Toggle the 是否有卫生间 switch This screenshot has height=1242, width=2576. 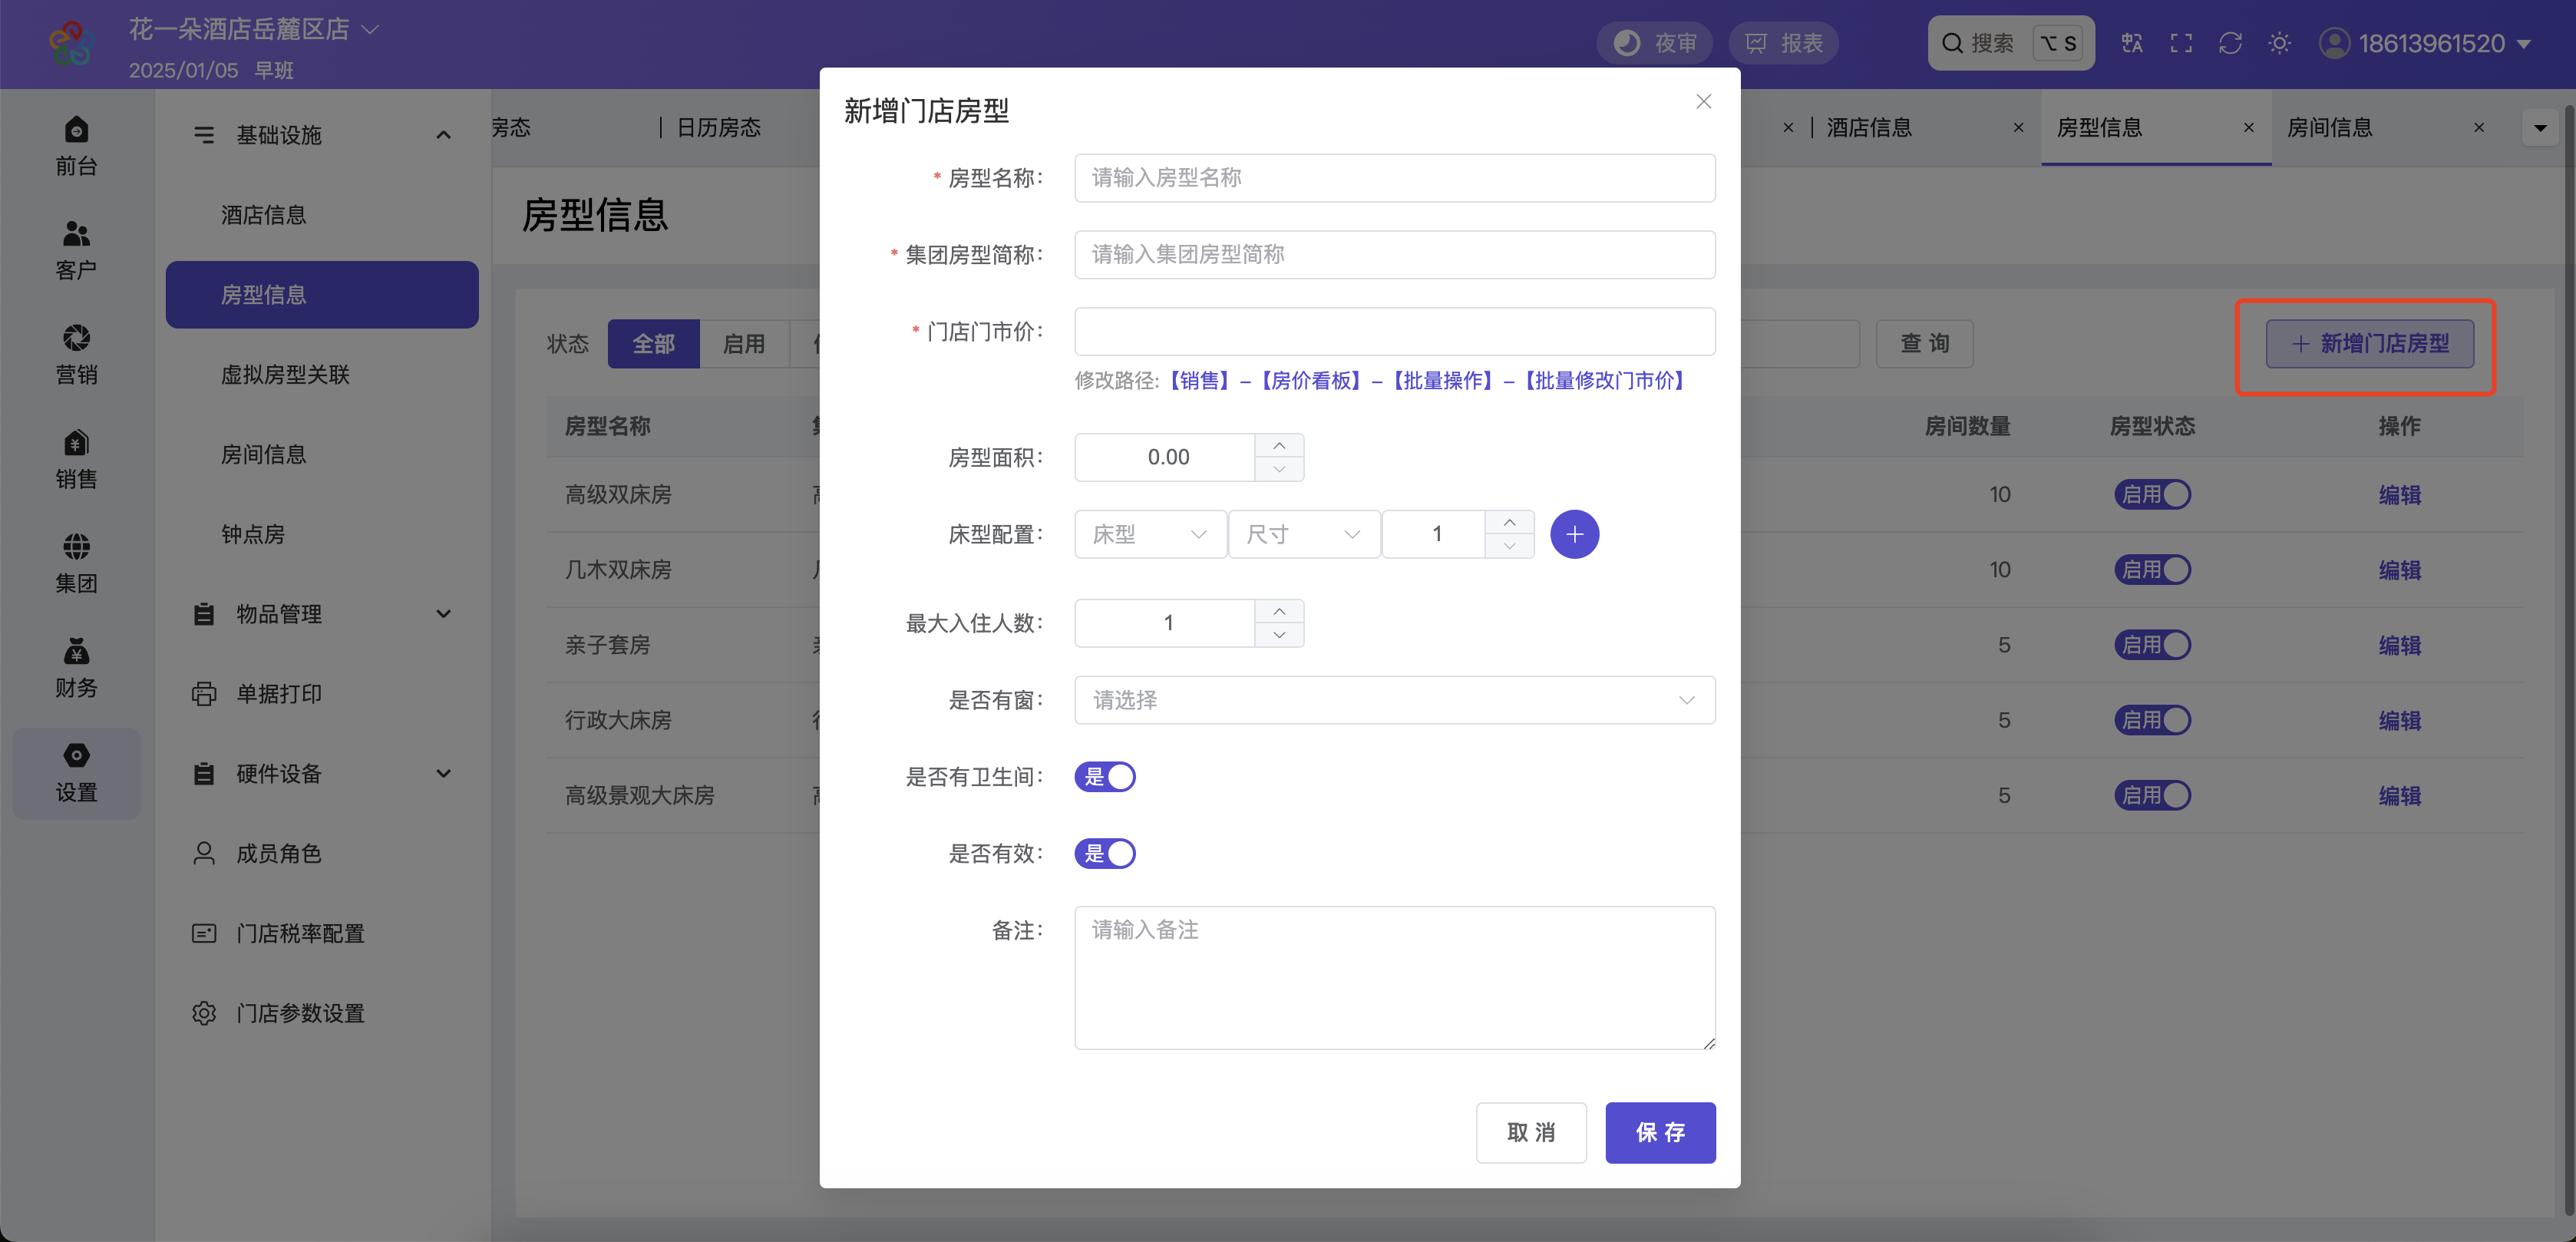pyautogui.click(x=1104, y=777)
